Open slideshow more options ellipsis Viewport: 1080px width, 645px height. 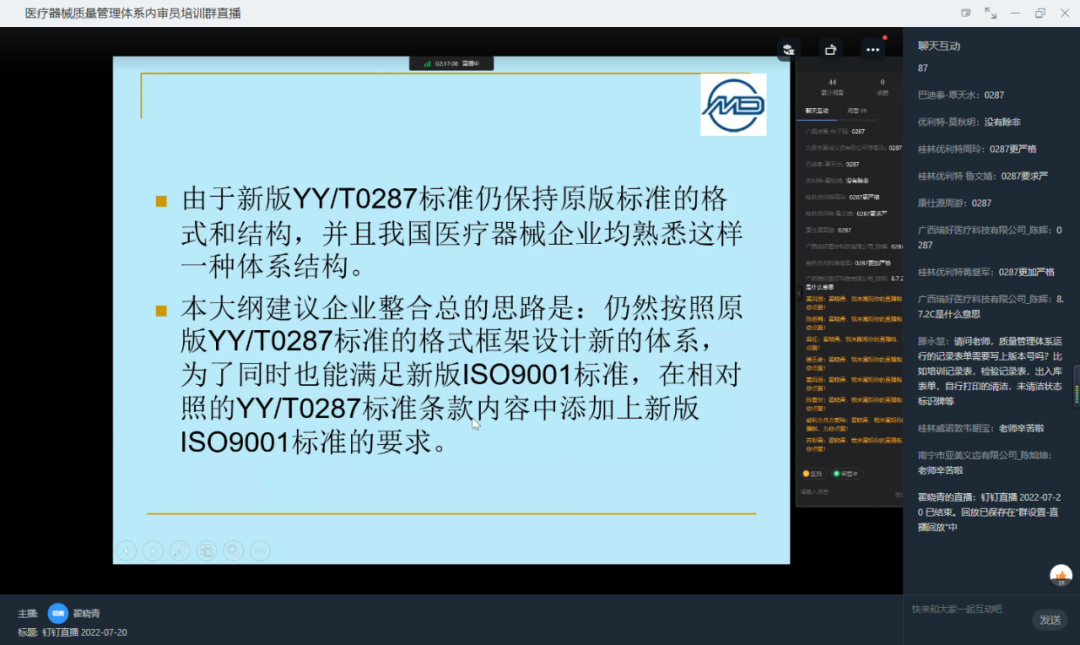pyautogui.click(x=260, y=551)
